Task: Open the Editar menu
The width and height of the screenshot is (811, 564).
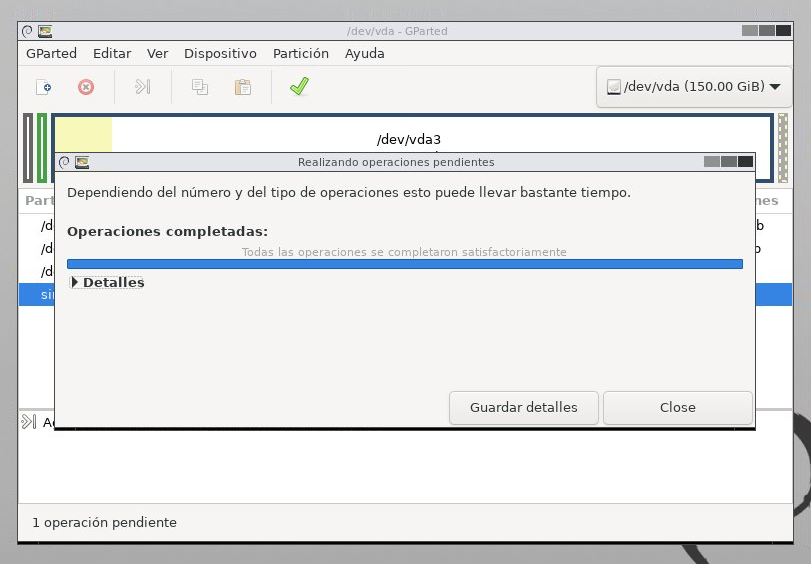Action: click(112, 53)
